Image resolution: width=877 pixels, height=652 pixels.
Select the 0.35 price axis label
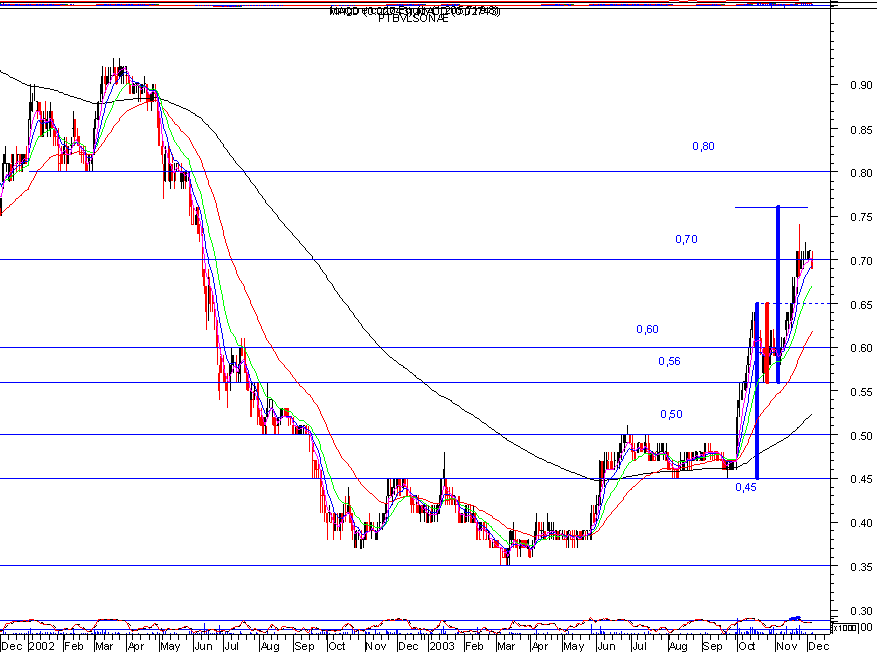(x=861, y=568)
